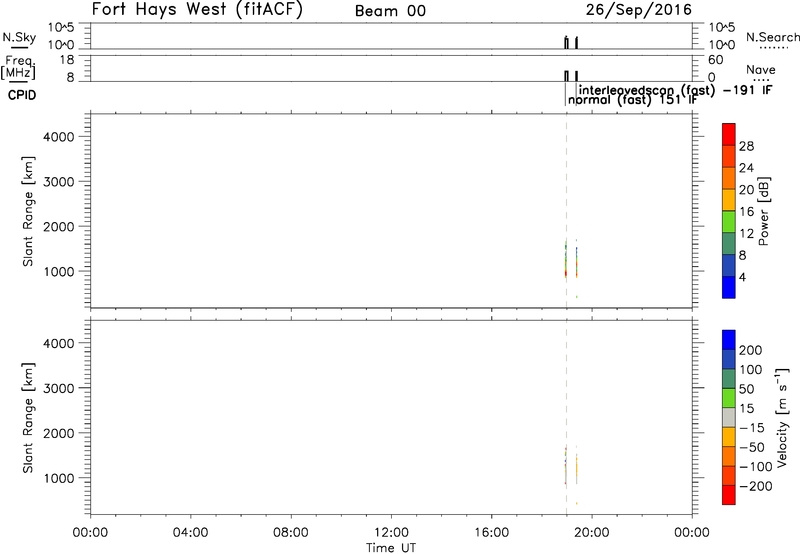The image size is (800, 554).
Task: Click the '04:00' time axis tick label
Action: point(190,533)
